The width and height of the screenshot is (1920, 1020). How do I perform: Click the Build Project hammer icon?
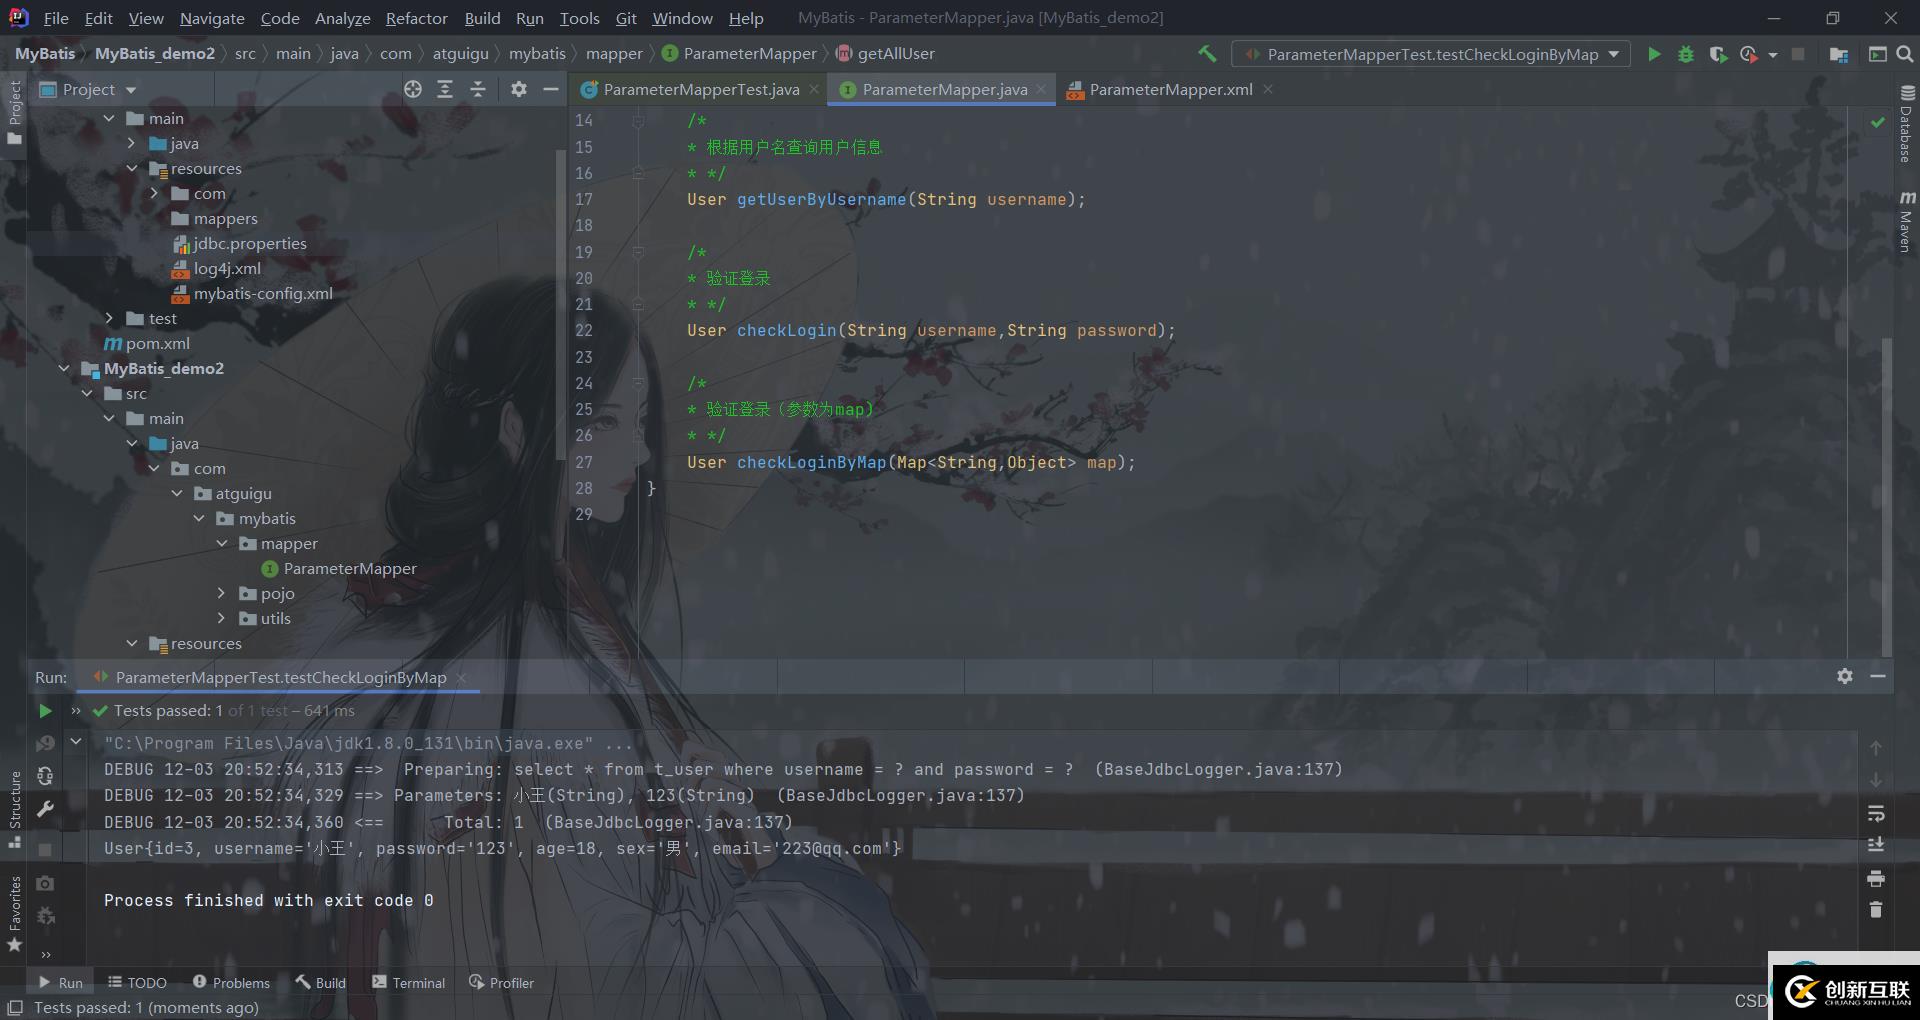pyautogui.click(x=1207, y=54)
